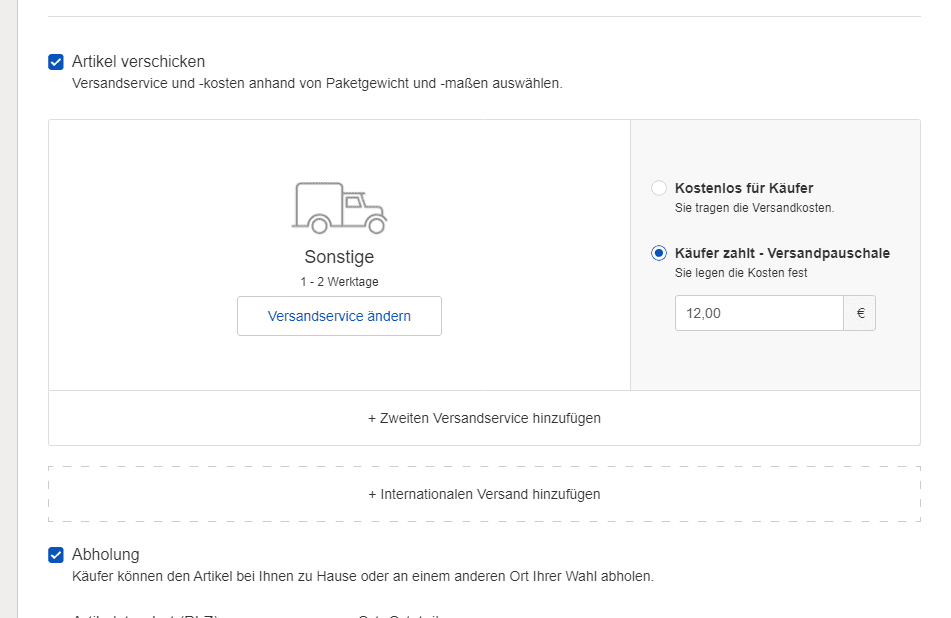Click the Abholung label text
This screenshot has width=951, height=618.
[106, 554]
